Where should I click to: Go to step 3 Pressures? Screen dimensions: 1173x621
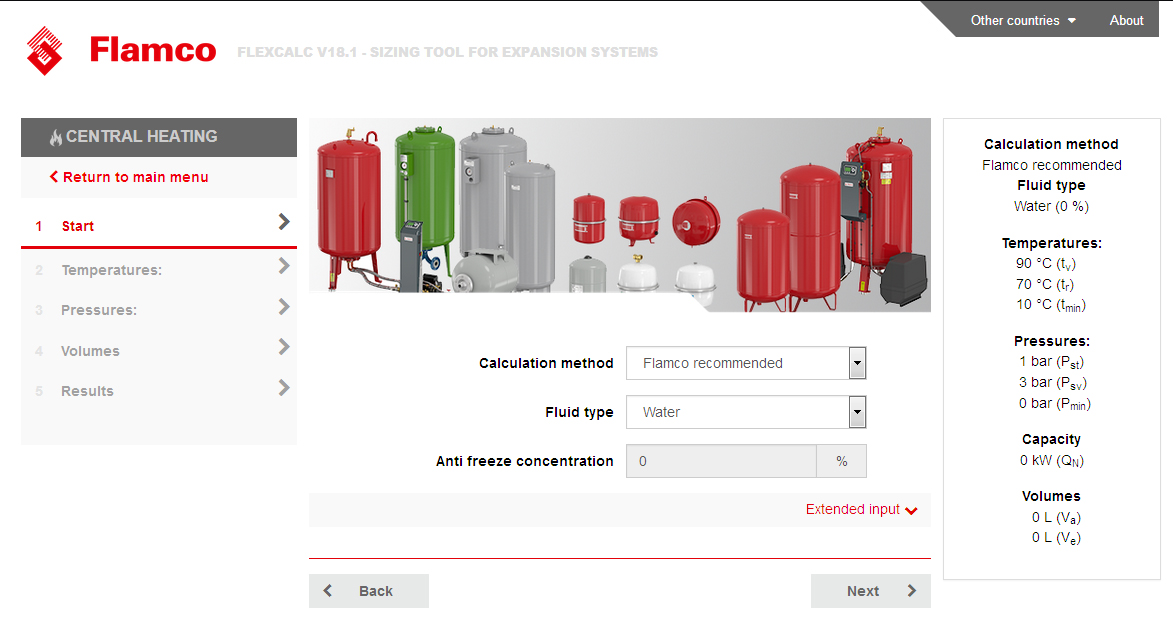point(159,310)
